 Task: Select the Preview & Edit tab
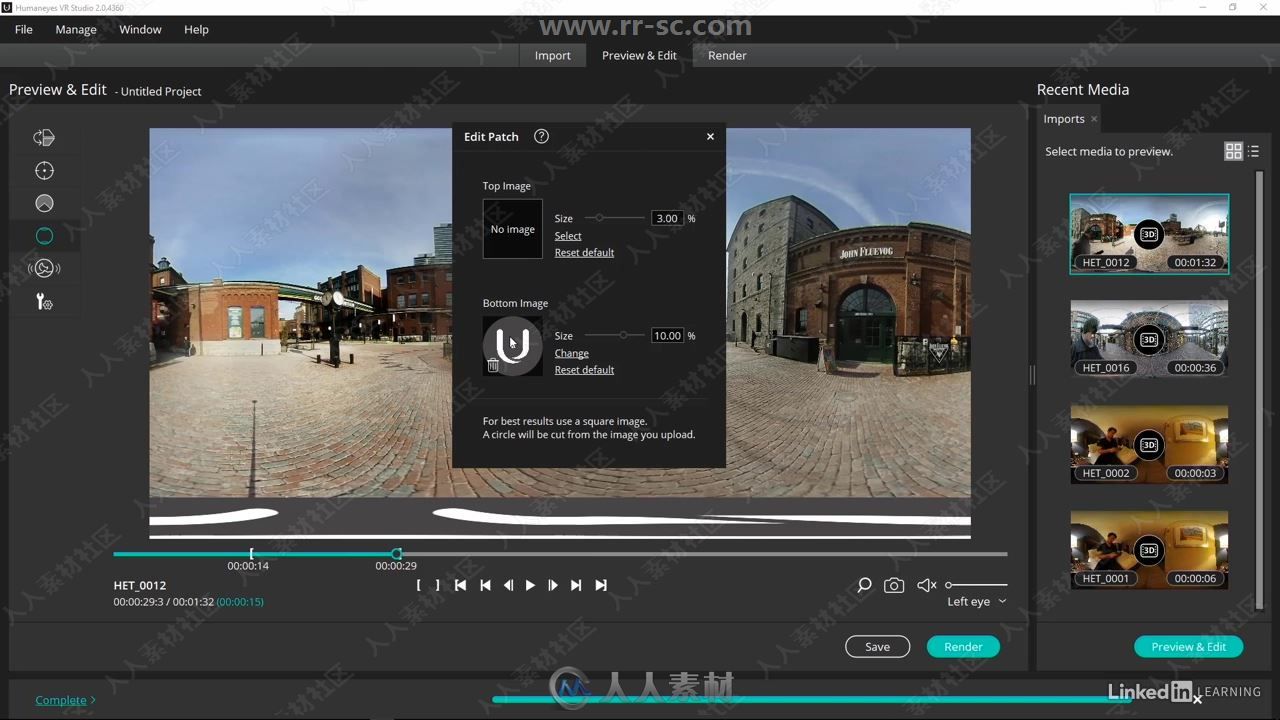point(639,55)
